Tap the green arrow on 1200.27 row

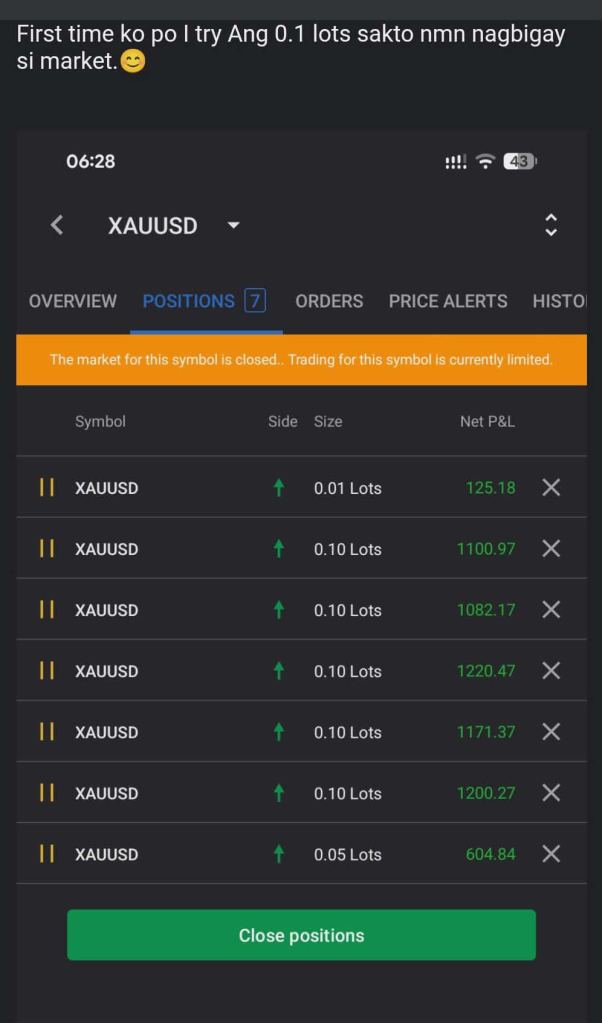coord(279,793)
